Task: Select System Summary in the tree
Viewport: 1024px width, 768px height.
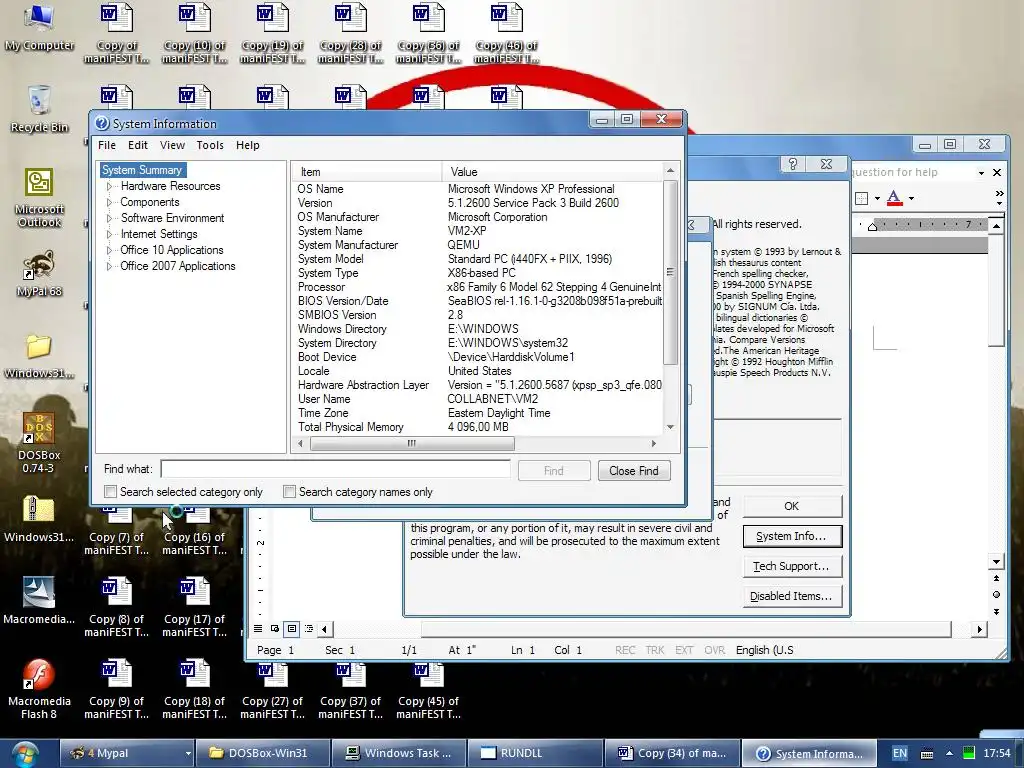Action: pos(142,170)
